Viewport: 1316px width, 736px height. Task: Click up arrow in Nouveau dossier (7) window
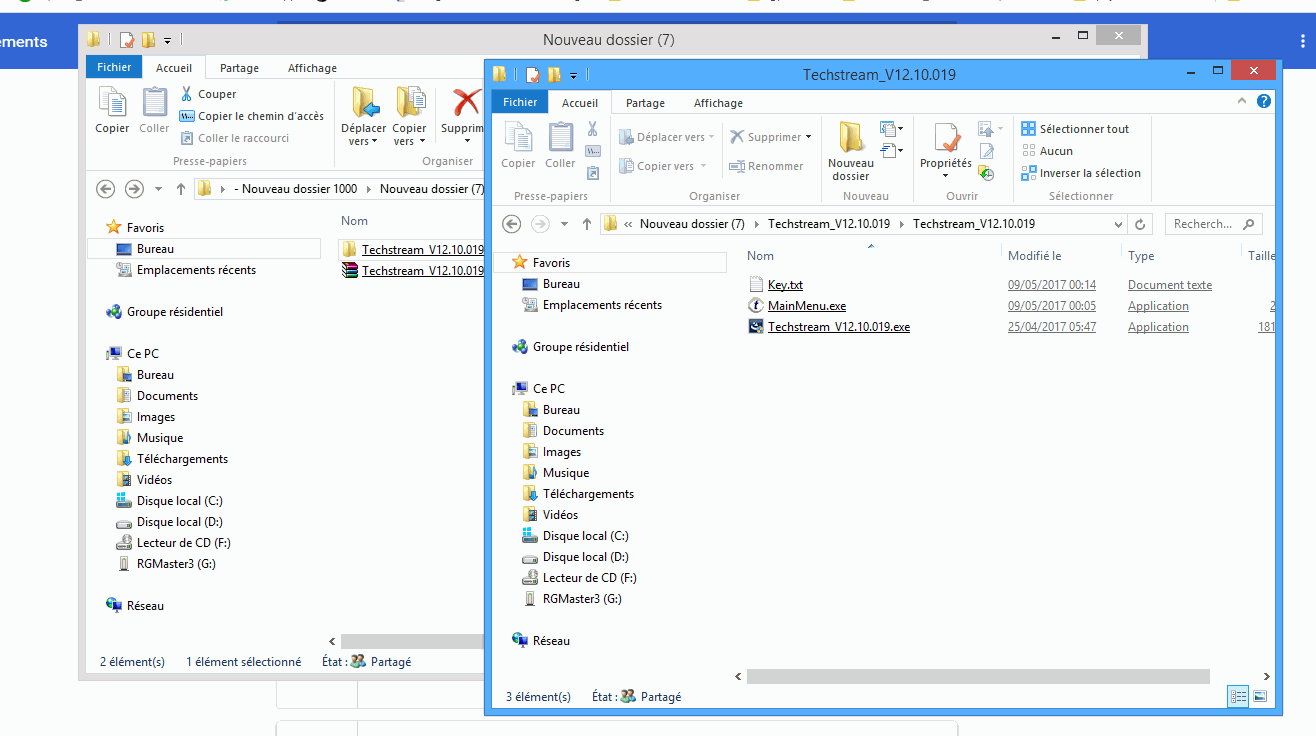click(180, 189)
